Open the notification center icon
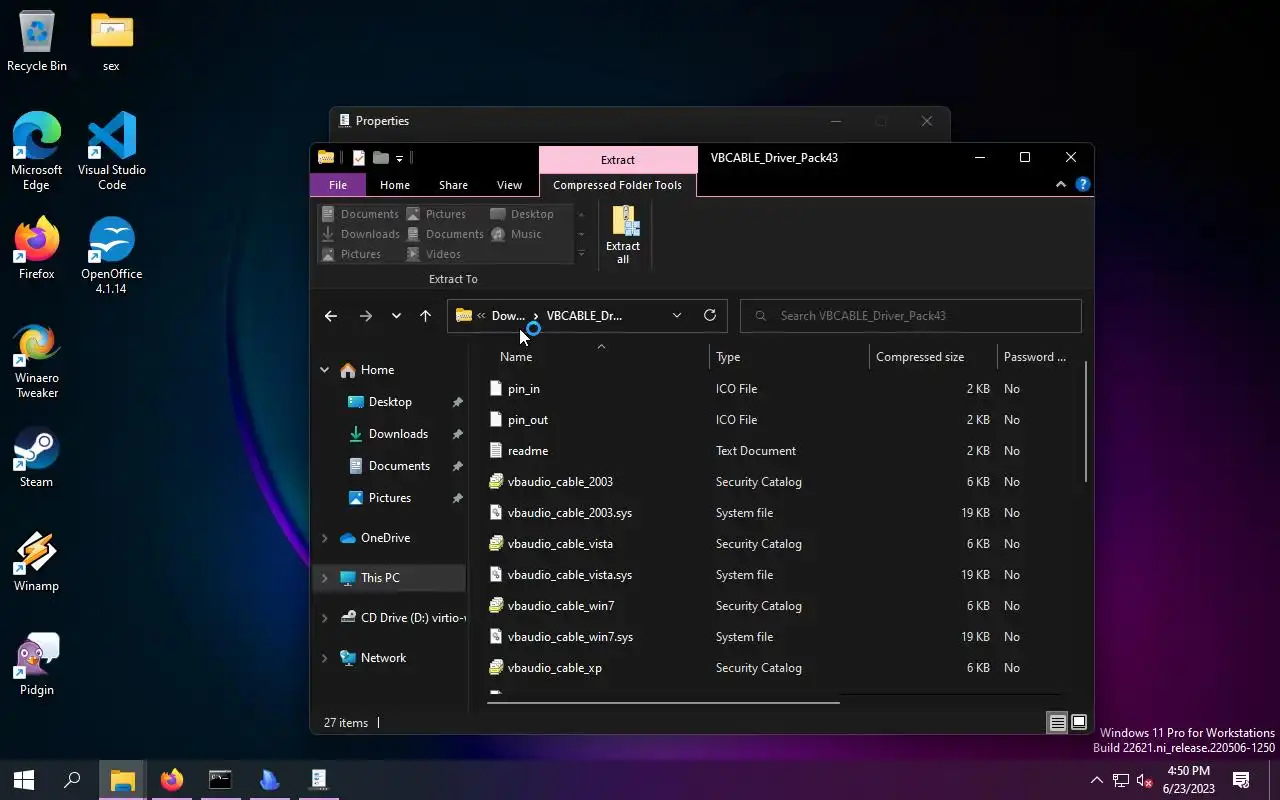1280x800 pixels. click(1241, 780)
